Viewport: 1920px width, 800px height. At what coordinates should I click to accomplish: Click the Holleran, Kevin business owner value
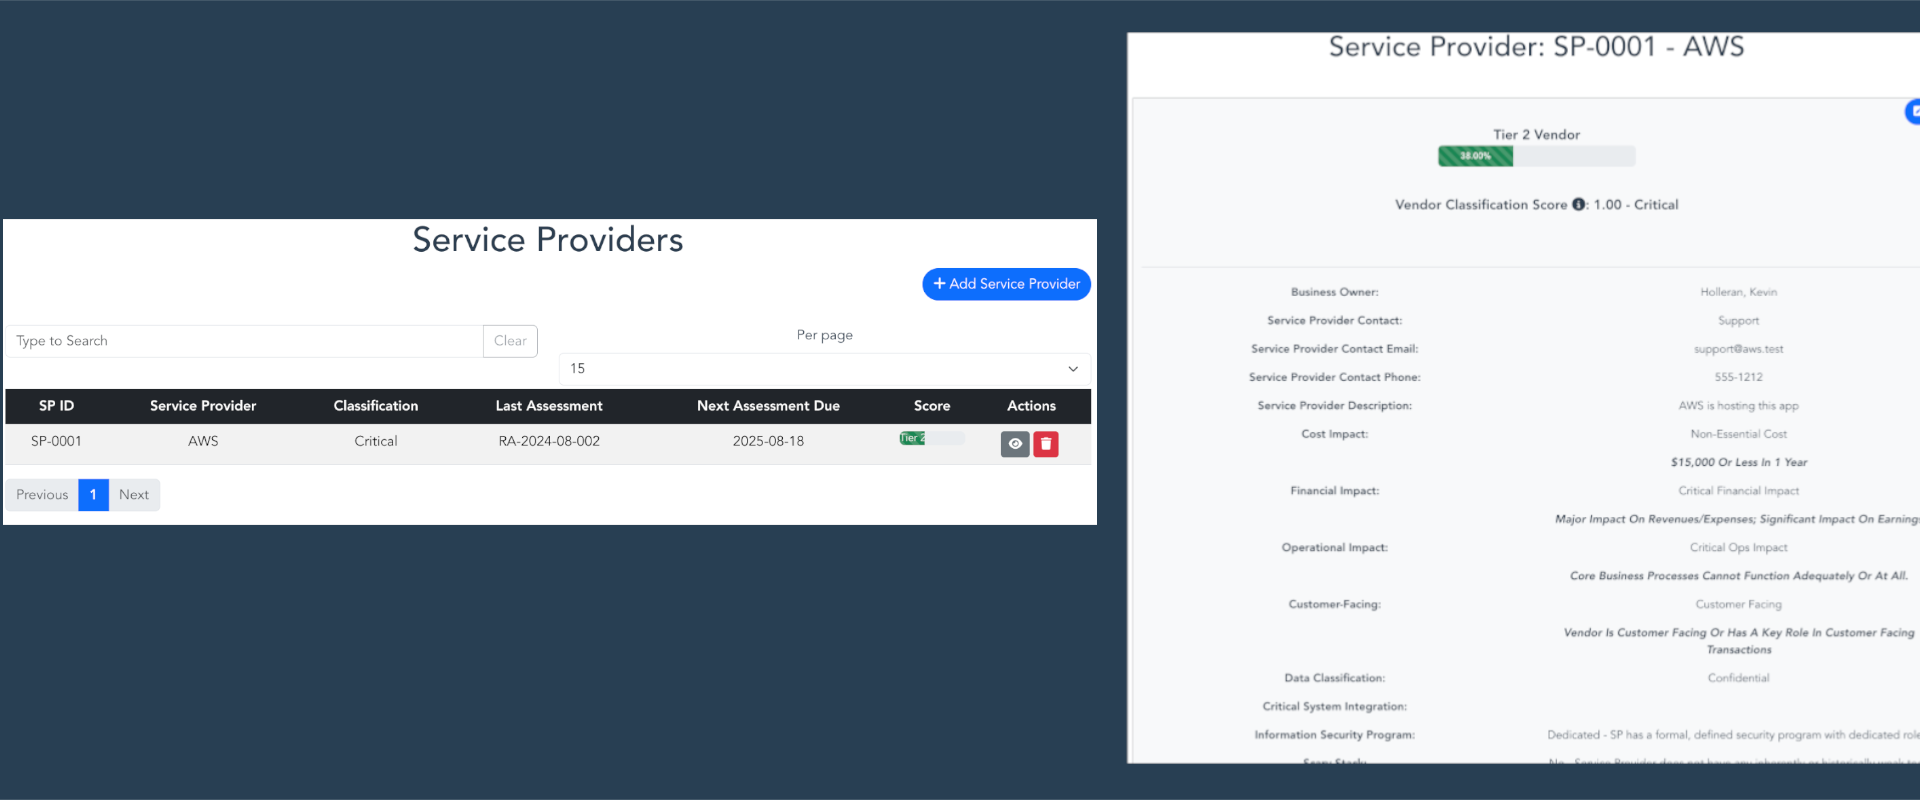click(x=1738, y=292)
